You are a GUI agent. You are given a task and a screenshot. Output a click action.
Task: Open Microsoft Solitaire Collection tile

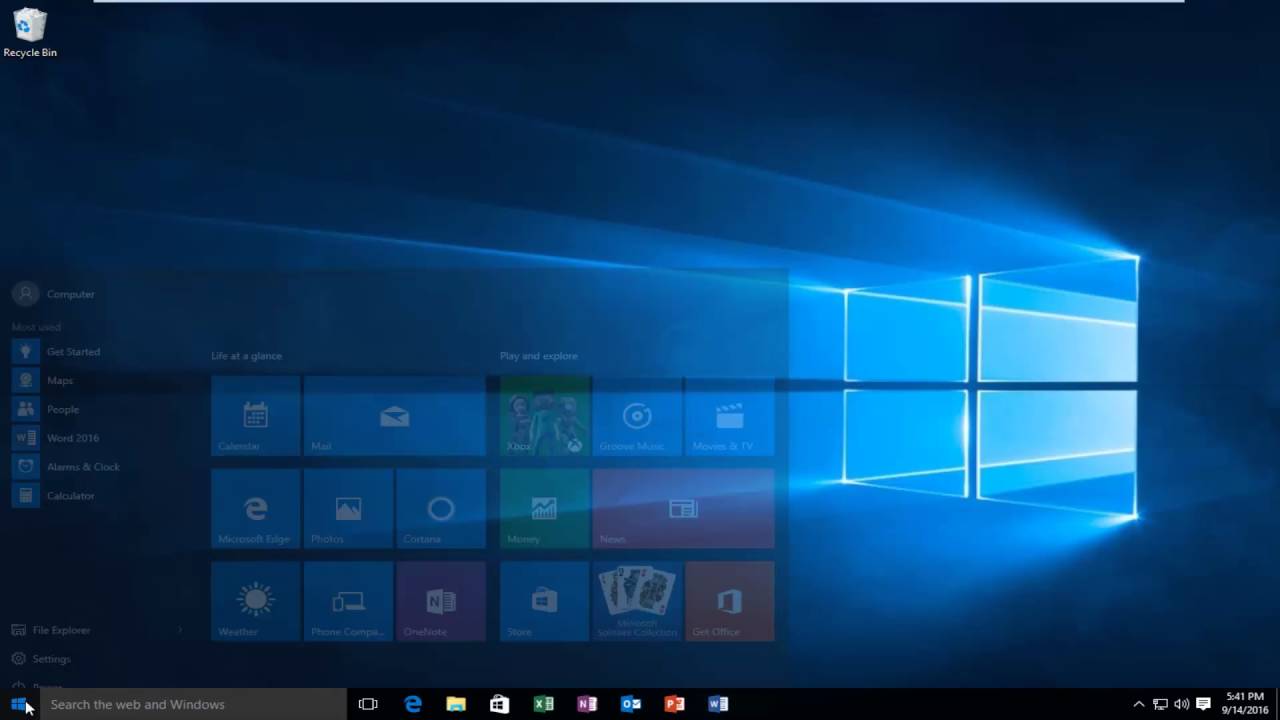637,601
